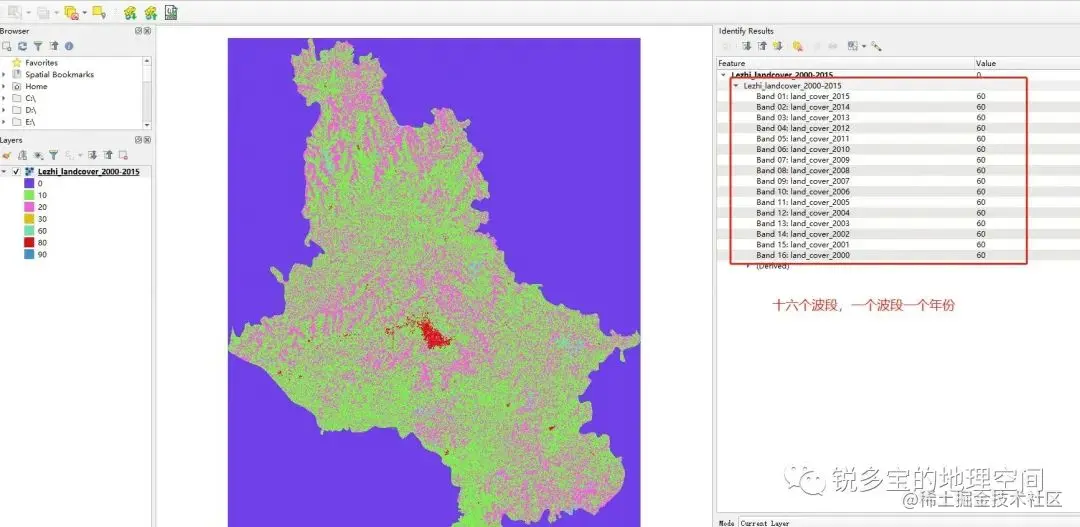Click Identify Settings wrench icon
1080x527 pixels.
pos(876,46)
